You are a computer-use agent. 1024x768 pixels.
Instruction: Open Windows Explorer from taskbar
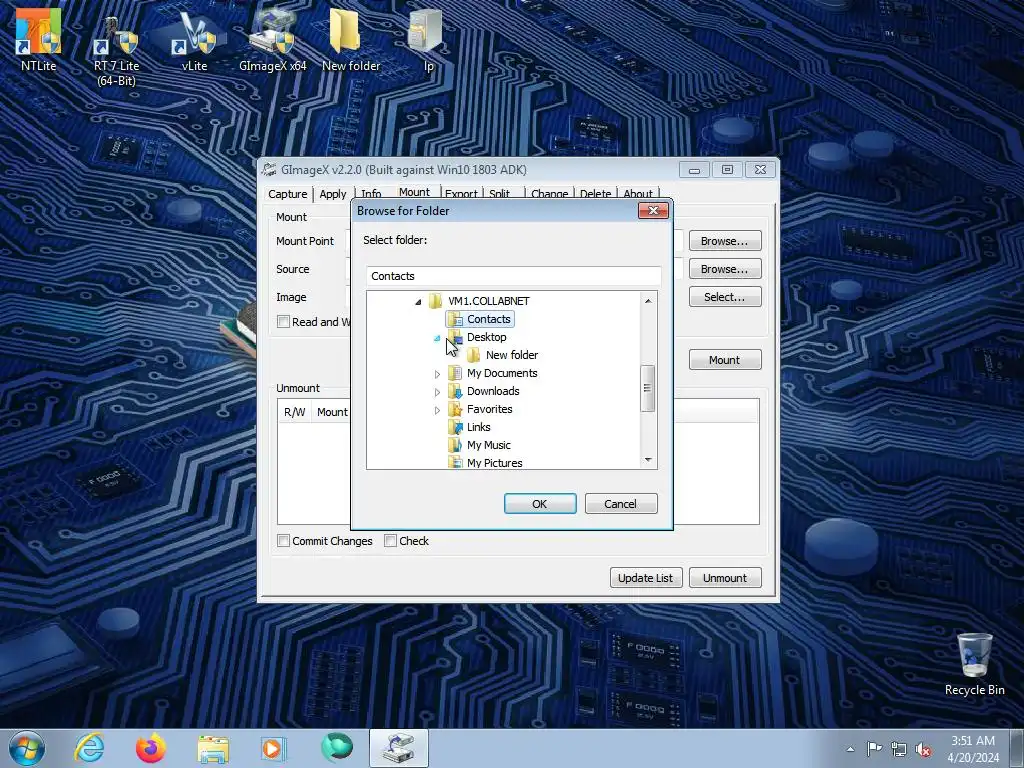[213, 748]
